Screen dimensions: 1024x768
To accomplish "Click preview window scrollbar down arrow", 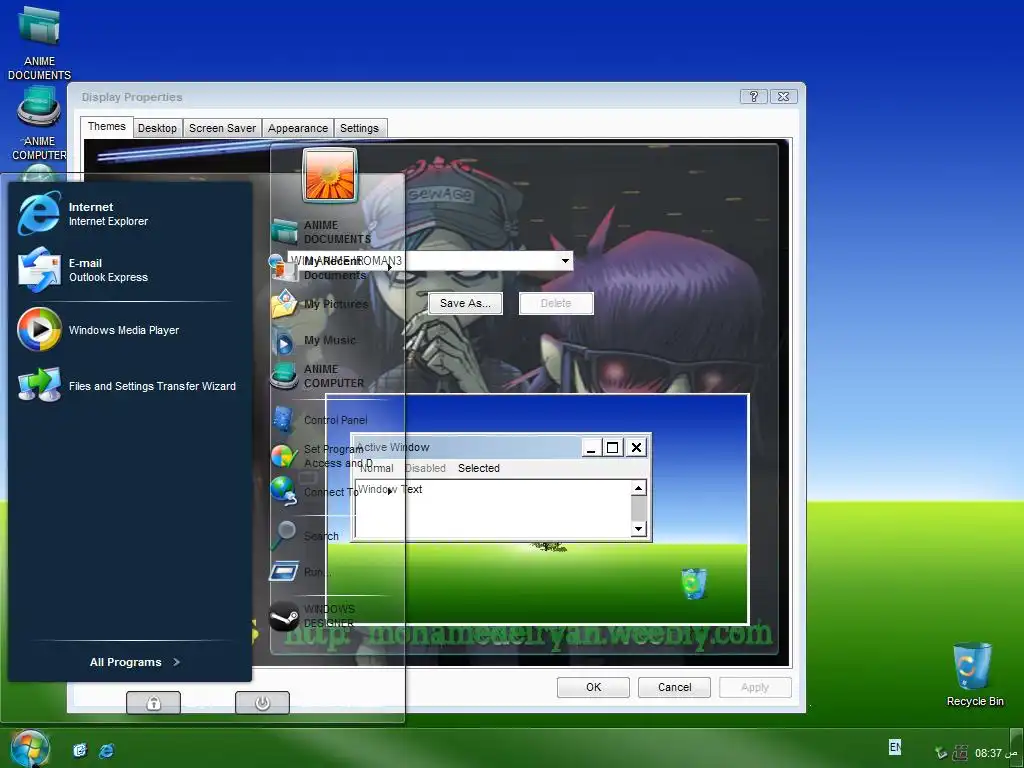I will [638, 529].
